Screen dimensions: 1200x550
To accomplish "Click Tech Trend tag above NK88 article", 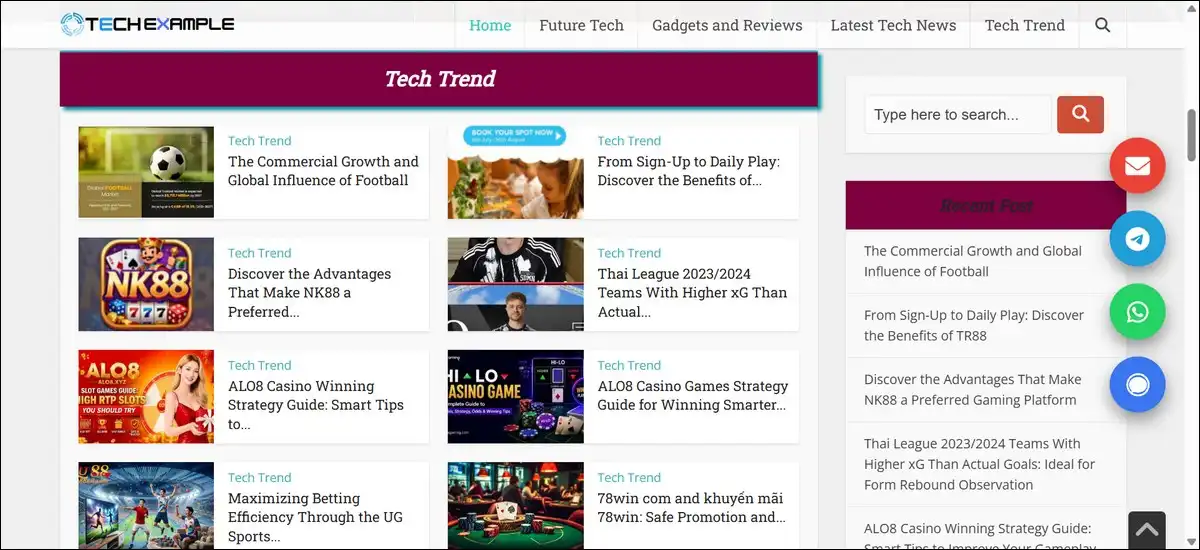I will [x=259, y=253].
